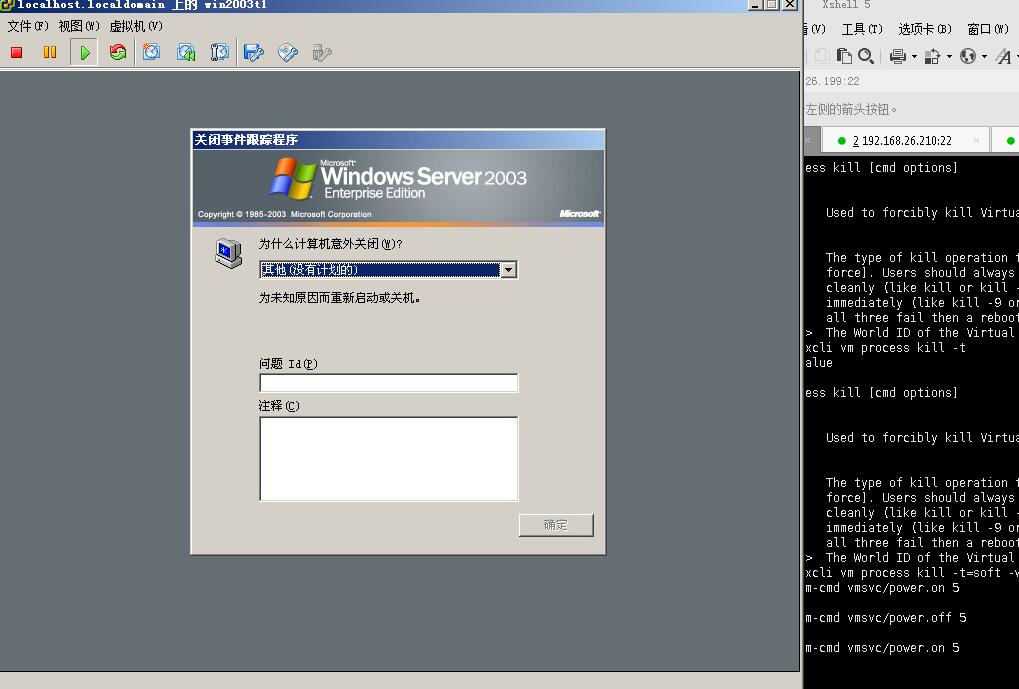The height and width of the screenshot is (689, 1019).
Task: Revert to snapshot using the rewind clock icon
Action: pos(186,52)
